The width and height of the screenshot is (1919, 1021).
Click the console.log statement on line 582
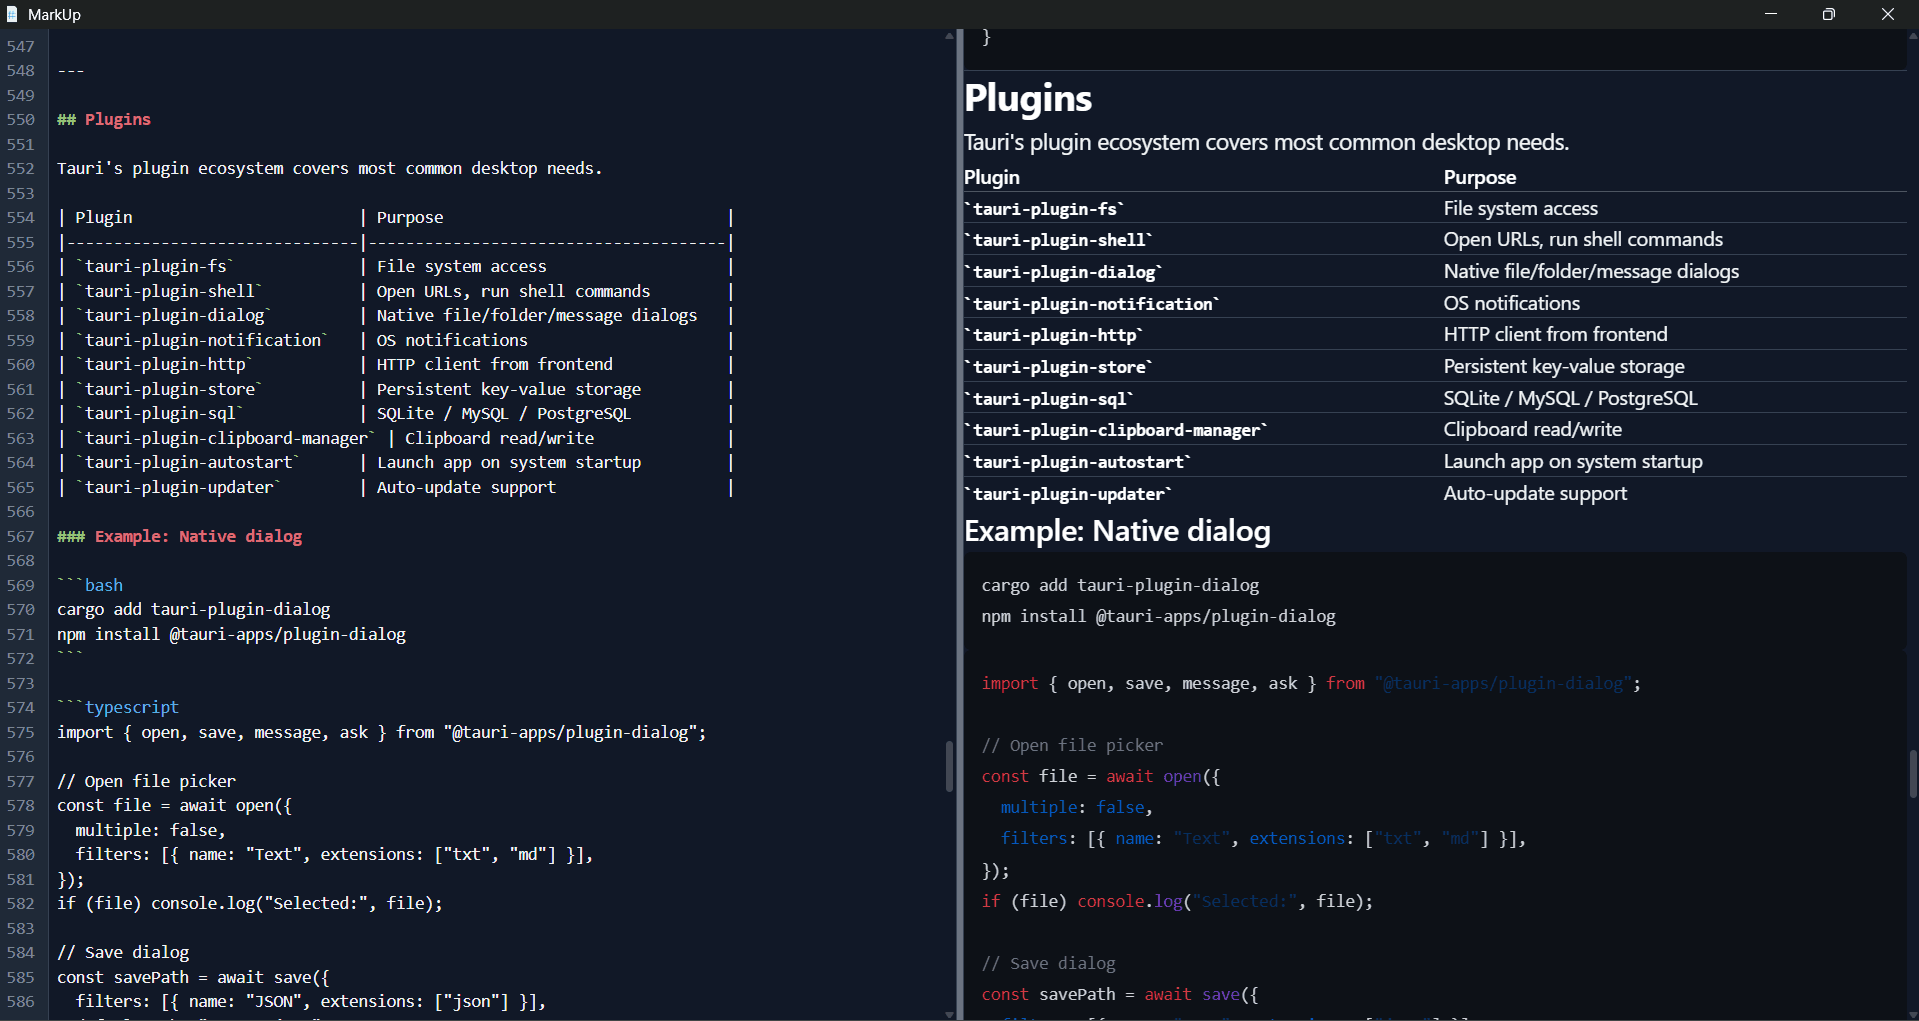pyautogui.click(x=249, y=903)
